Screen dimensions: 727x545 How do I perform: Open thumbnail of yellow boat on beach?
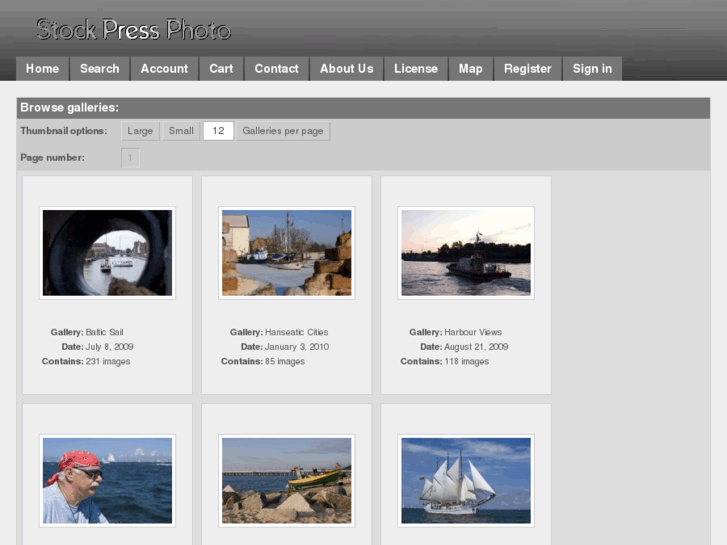coord(287,481)
